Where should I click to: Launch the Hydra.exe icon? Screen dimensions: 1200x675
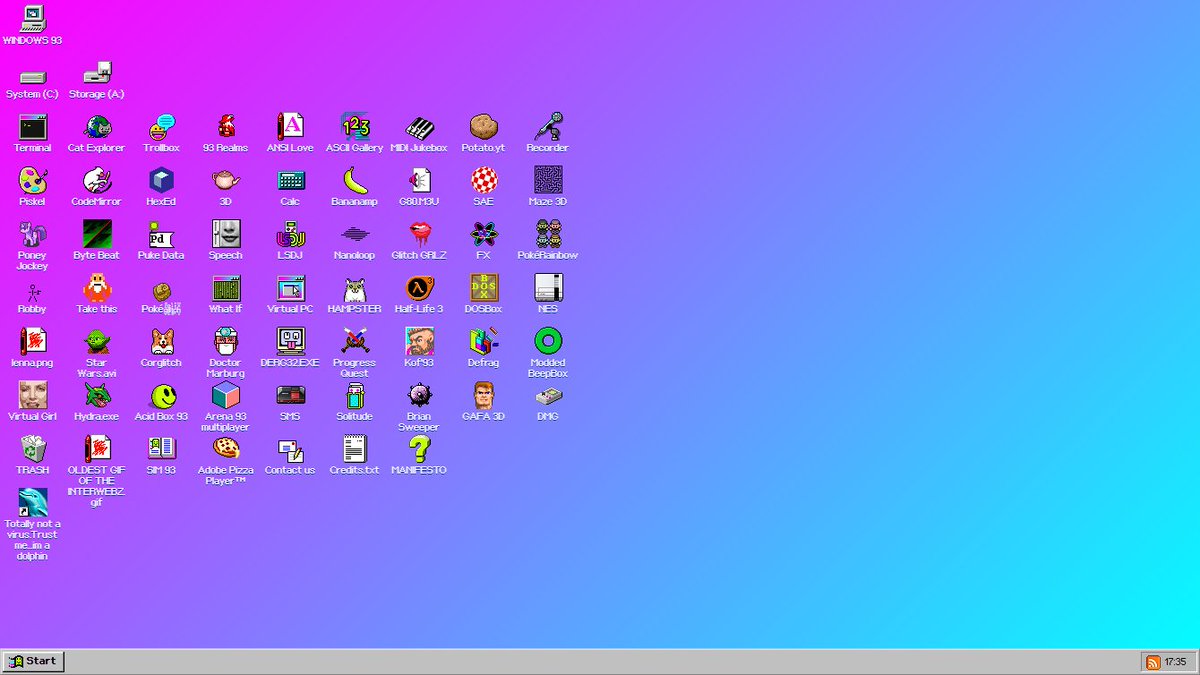click(97, 395)
